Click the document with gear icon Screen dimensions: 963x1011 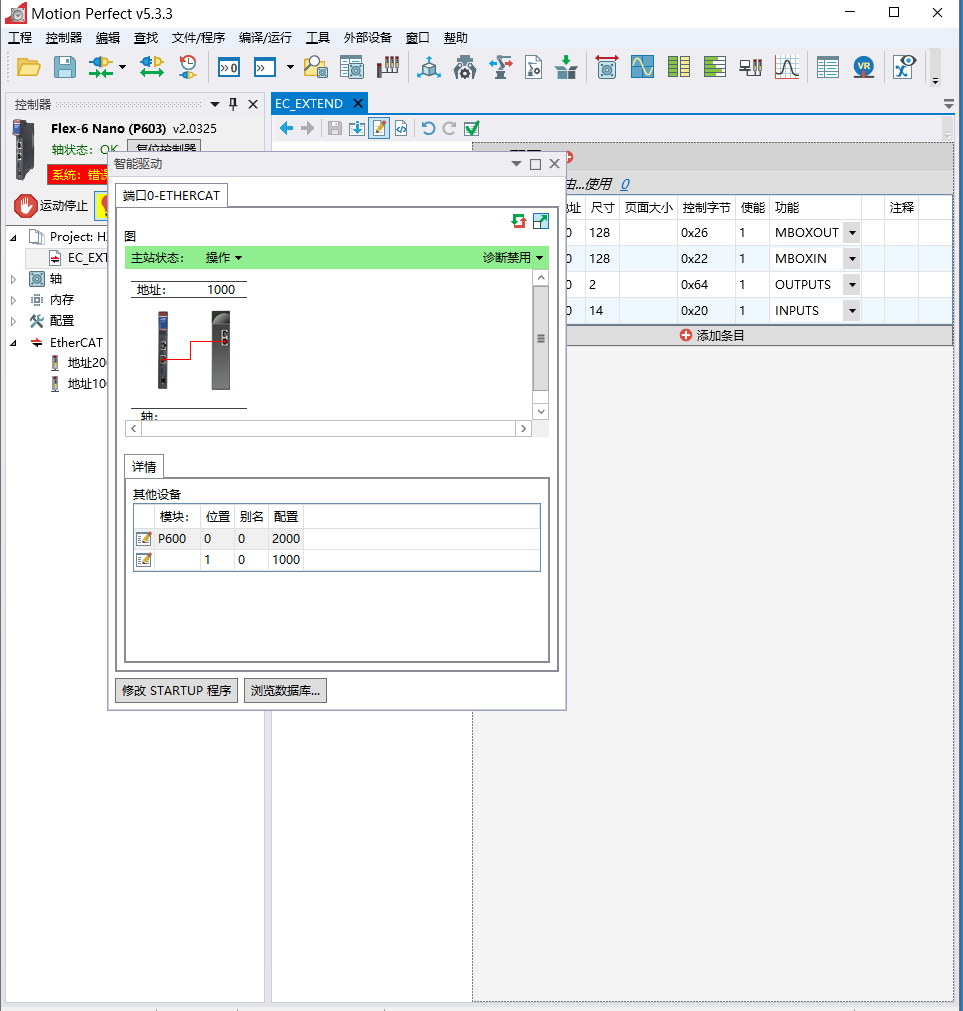(534, 67)
